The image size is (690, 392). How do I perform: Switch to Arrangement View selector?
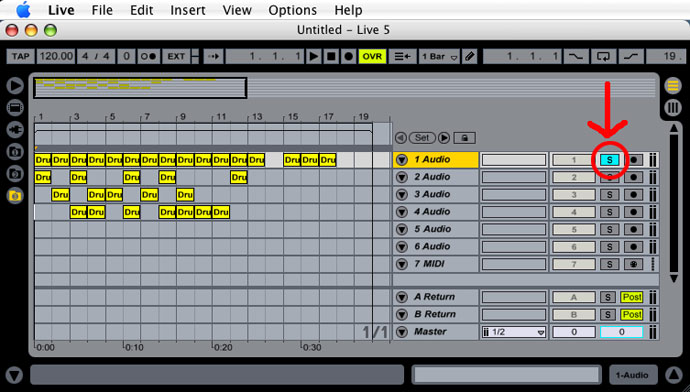[673, 86]
